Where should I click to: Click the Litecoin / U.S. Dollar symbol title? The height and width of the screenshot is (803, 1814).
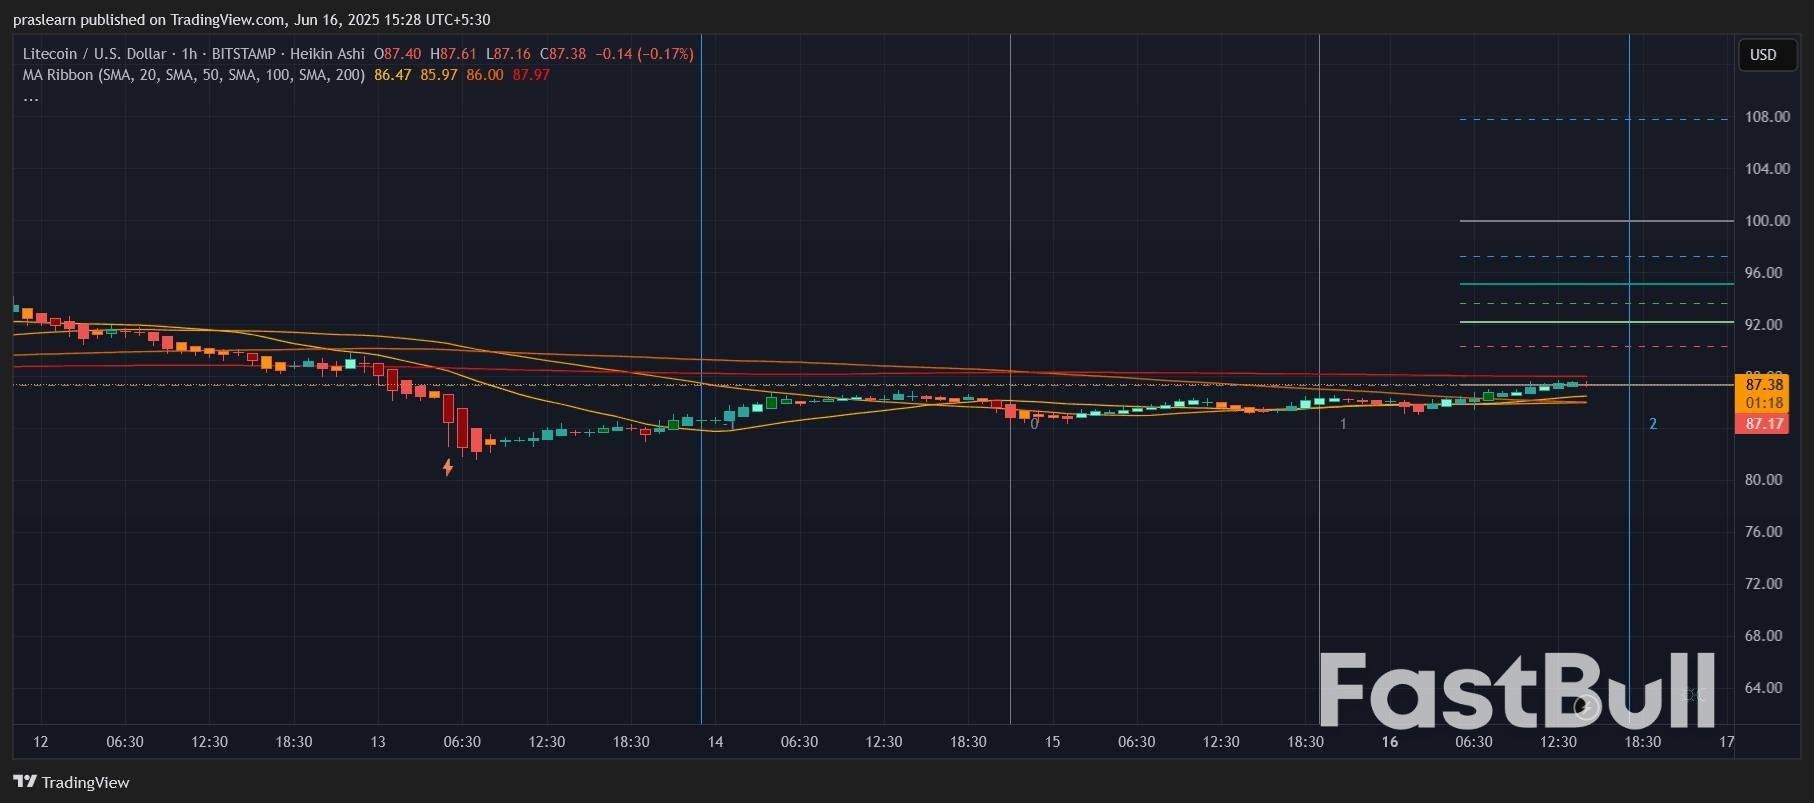click(94, 54)
